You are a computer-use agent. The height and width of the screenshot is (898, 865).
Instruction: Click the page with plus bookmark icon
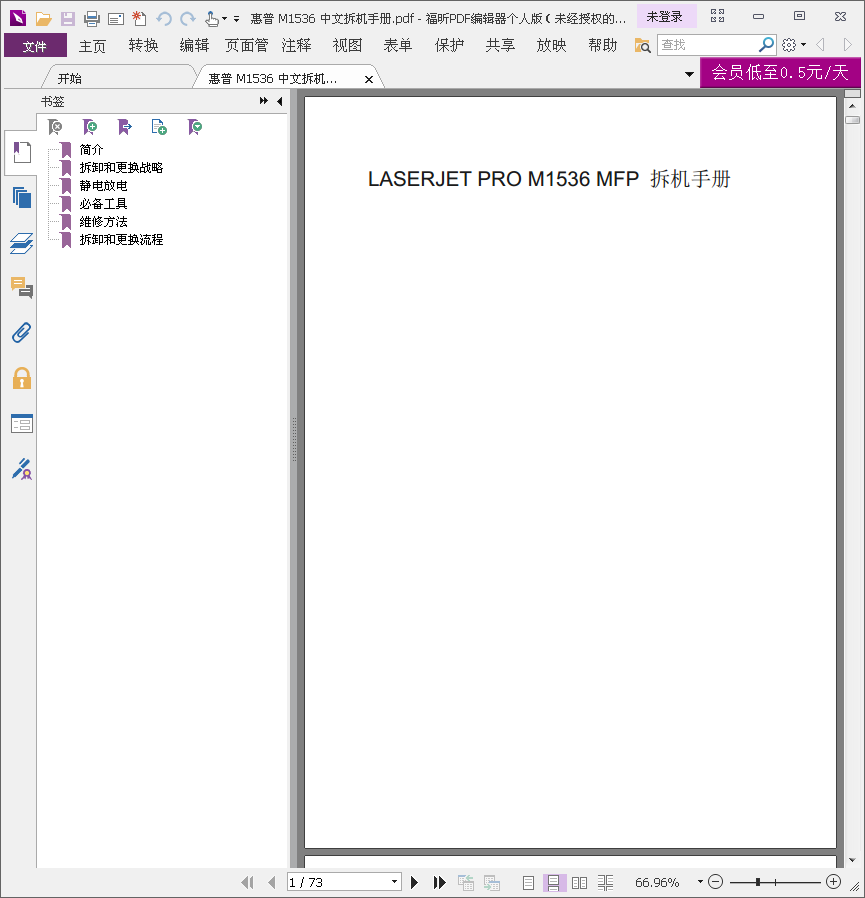click(x=159, y=127)
